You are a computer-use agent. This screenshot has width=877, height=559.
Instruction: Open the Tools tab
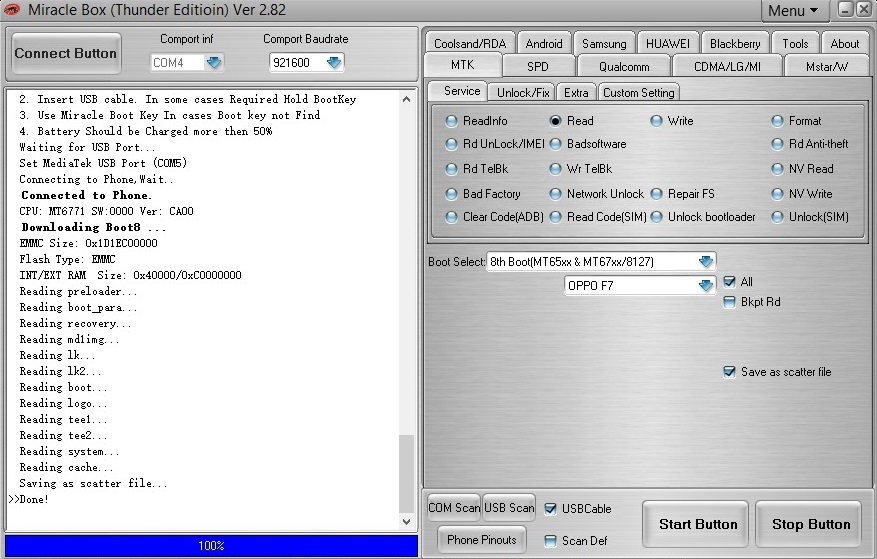795,43
